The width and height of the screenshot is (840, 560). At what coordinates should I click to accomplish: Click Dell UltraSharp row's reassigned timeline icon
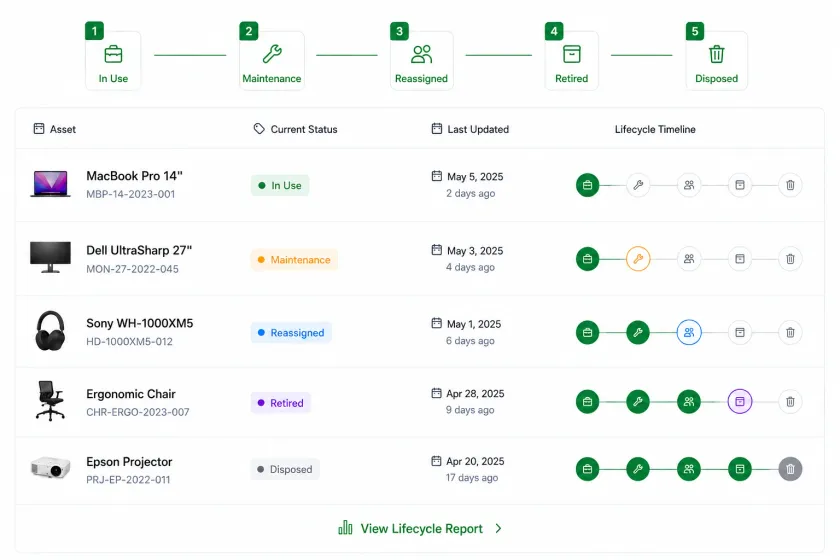click(x=689, y=259)
